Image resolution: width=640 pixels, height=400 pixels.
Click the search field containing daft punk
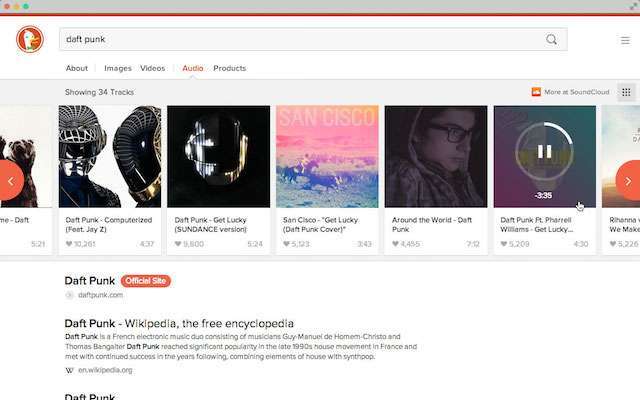click(313, 39)
